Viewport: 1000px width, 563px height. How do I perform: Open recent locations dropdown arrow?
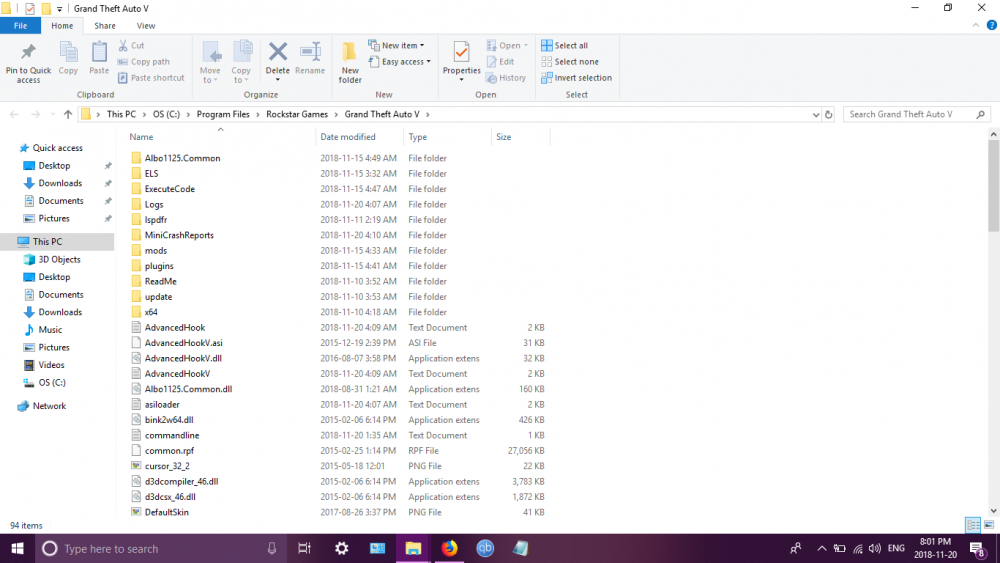coord(52,115)
